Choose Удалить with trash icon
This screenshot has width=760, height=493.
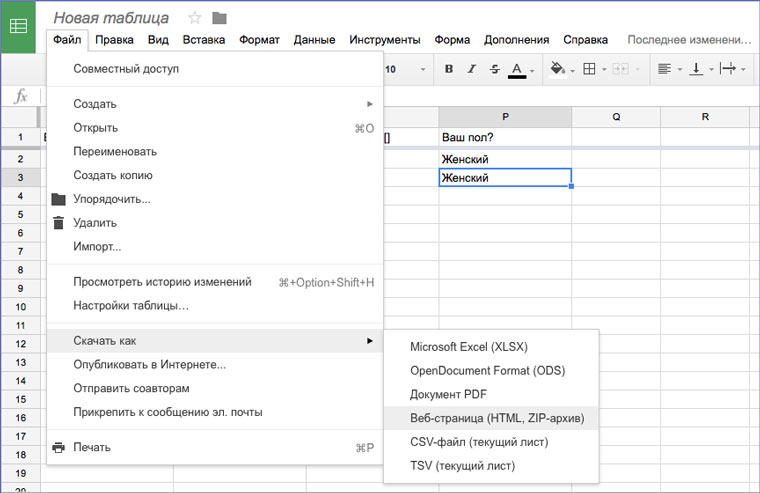click(x=215, y=223)
